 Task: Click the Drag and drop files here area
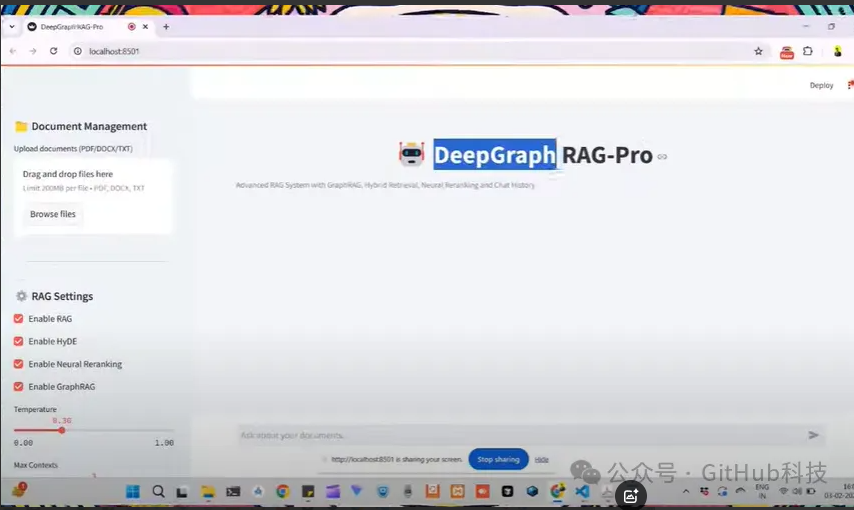point(93,197)
